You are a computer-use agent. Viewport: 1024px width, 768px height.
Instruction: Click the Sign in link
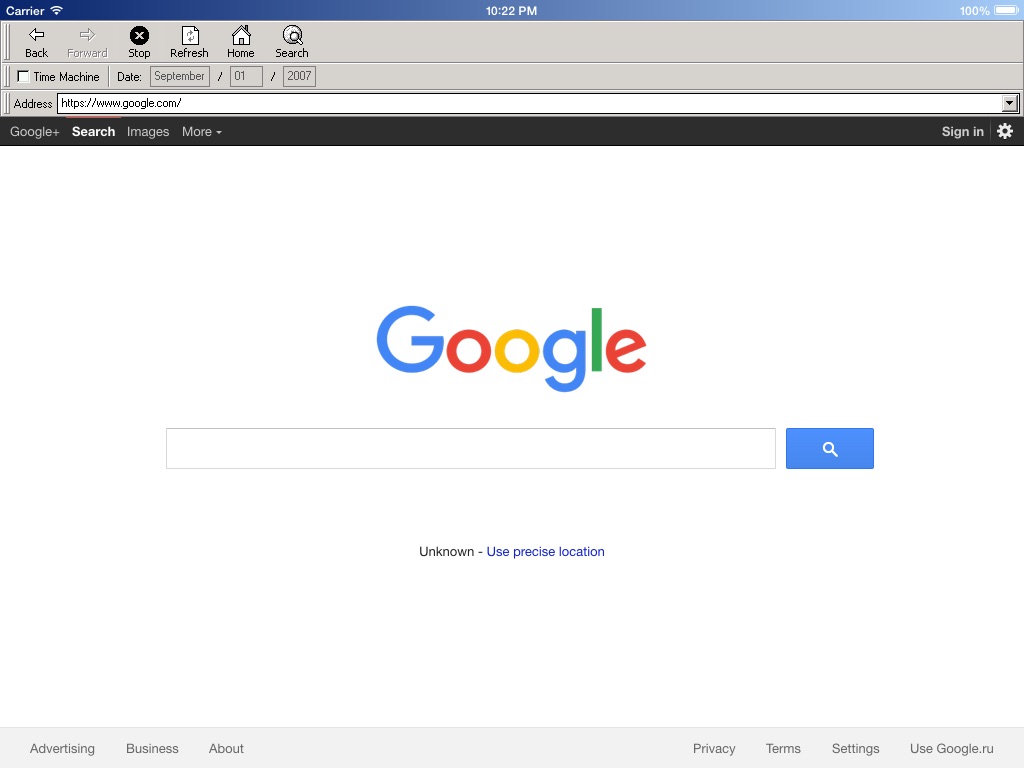coord(963,132)
